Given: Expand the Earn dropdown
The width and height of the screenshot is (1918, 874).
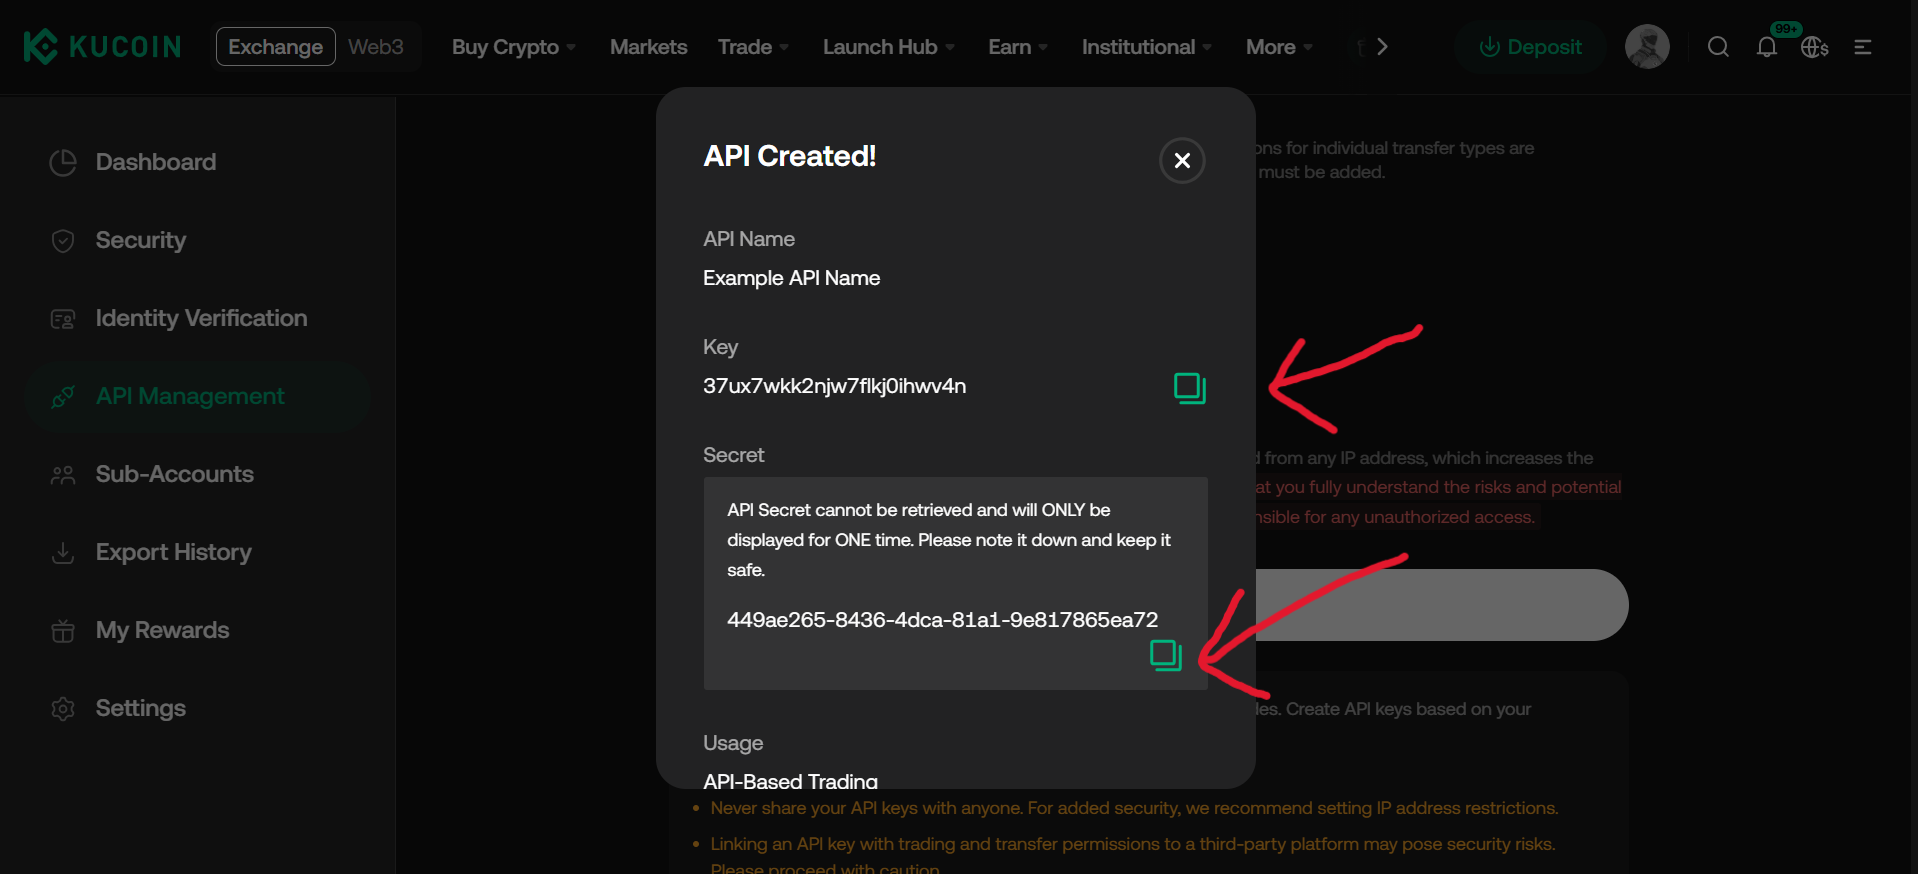Looking at the screenshot, I should (1018, 47).
